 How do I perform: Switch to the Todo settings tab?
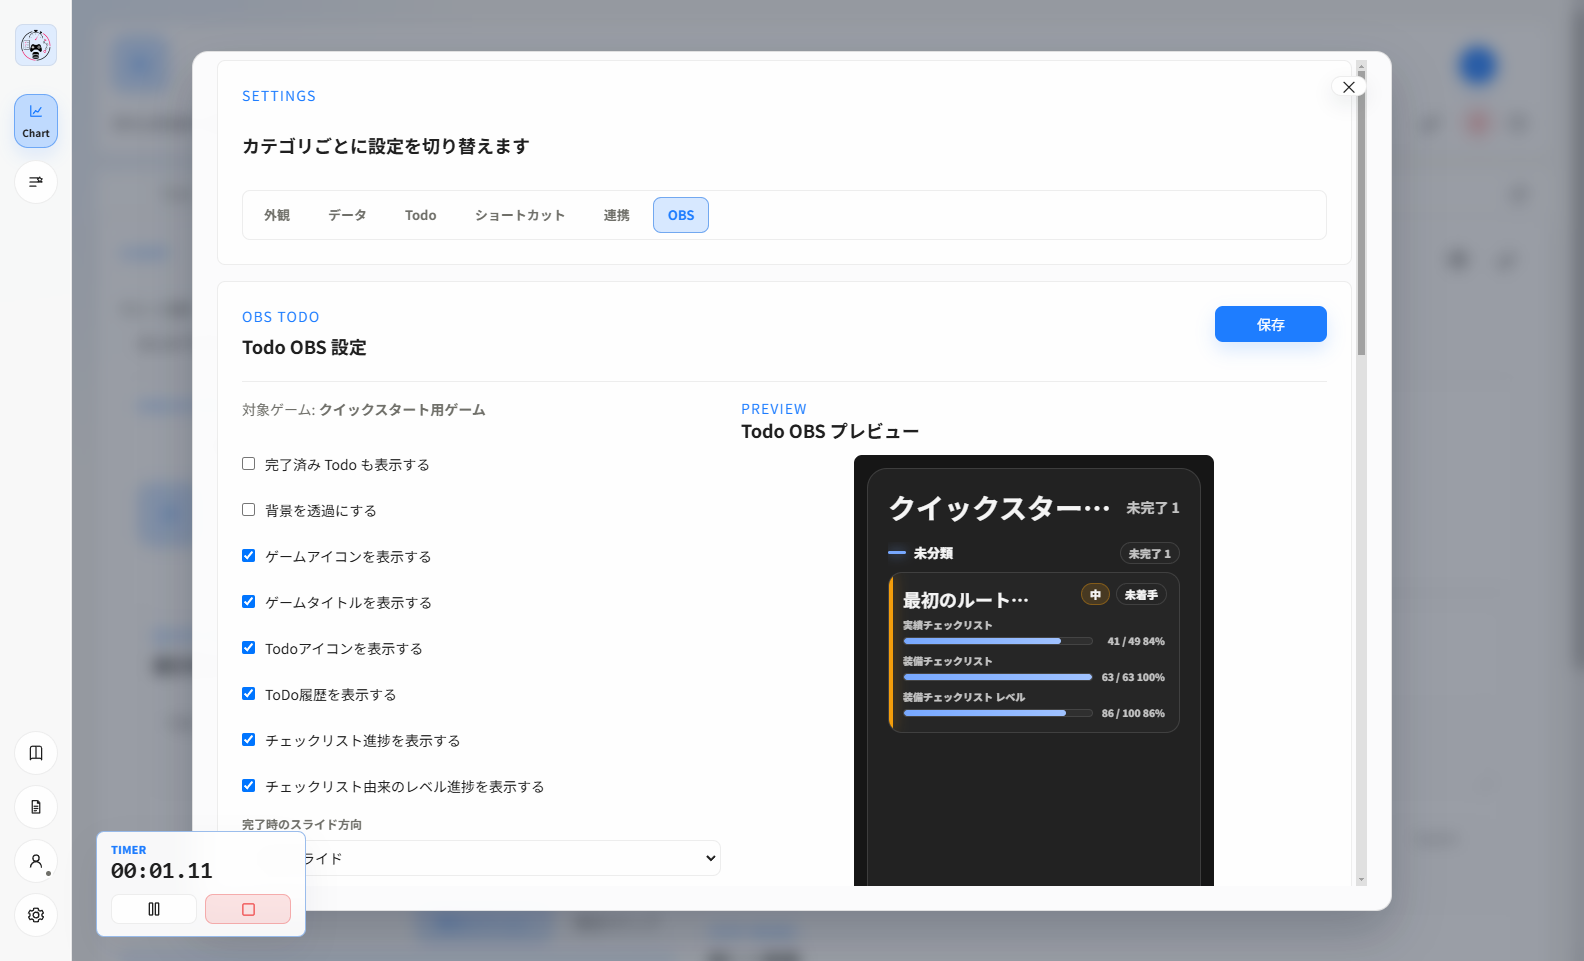(x=420, y=215)
